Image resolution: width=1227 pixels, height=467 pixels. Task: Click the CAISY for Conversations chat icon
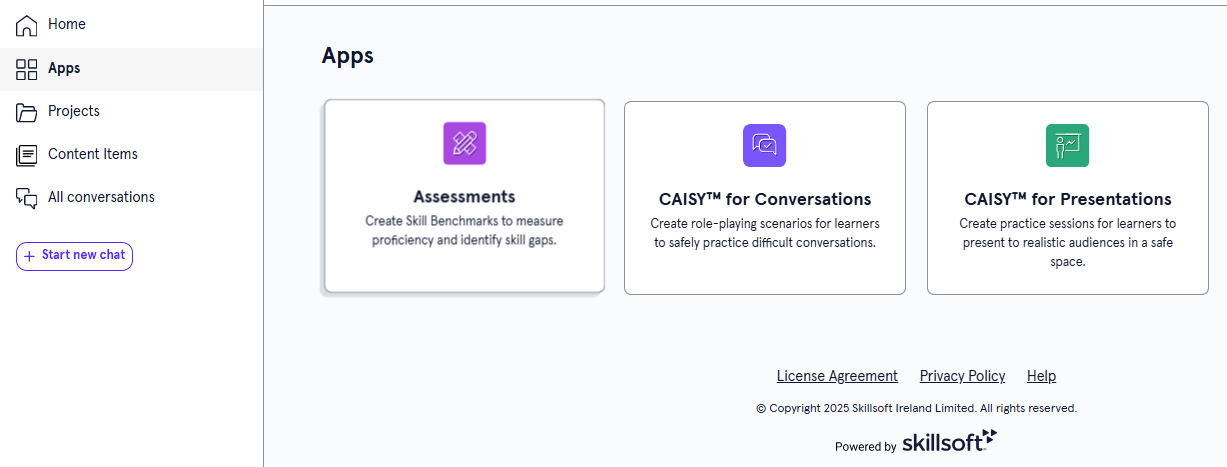click(x=764, y=145)
